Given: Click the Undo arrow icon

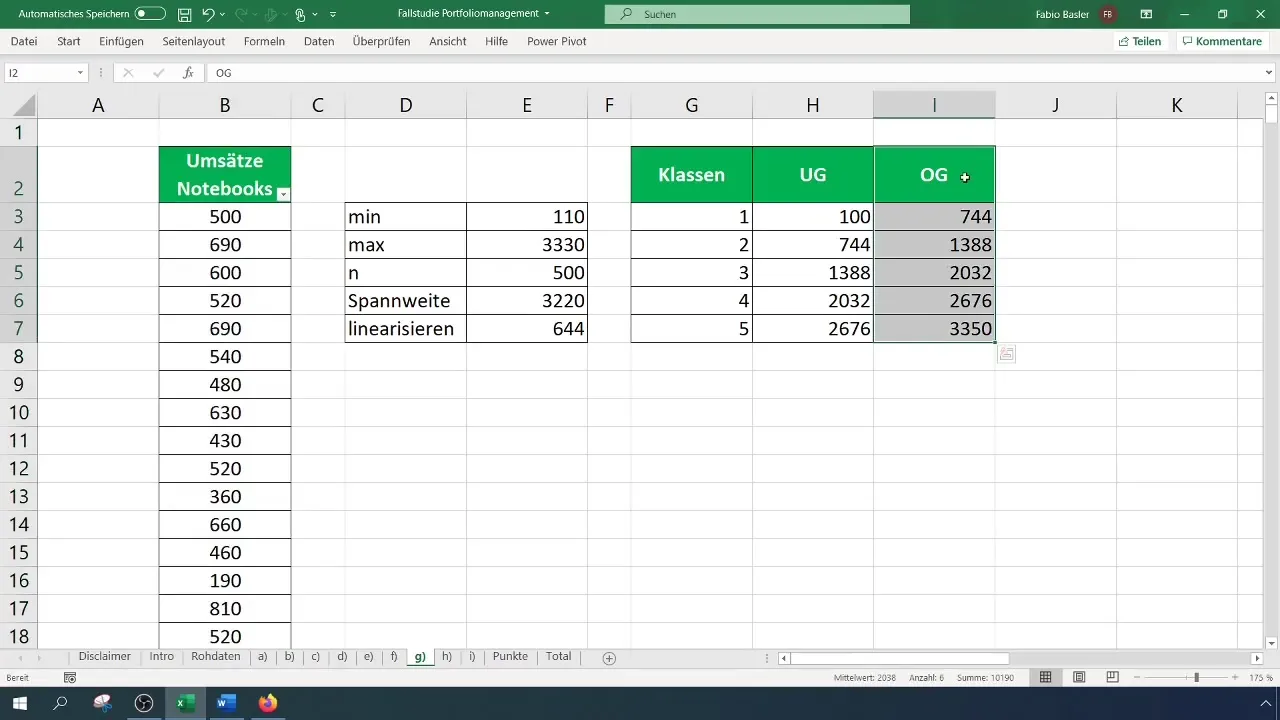Looking at the screenshot, I should [x=208, y=14].
